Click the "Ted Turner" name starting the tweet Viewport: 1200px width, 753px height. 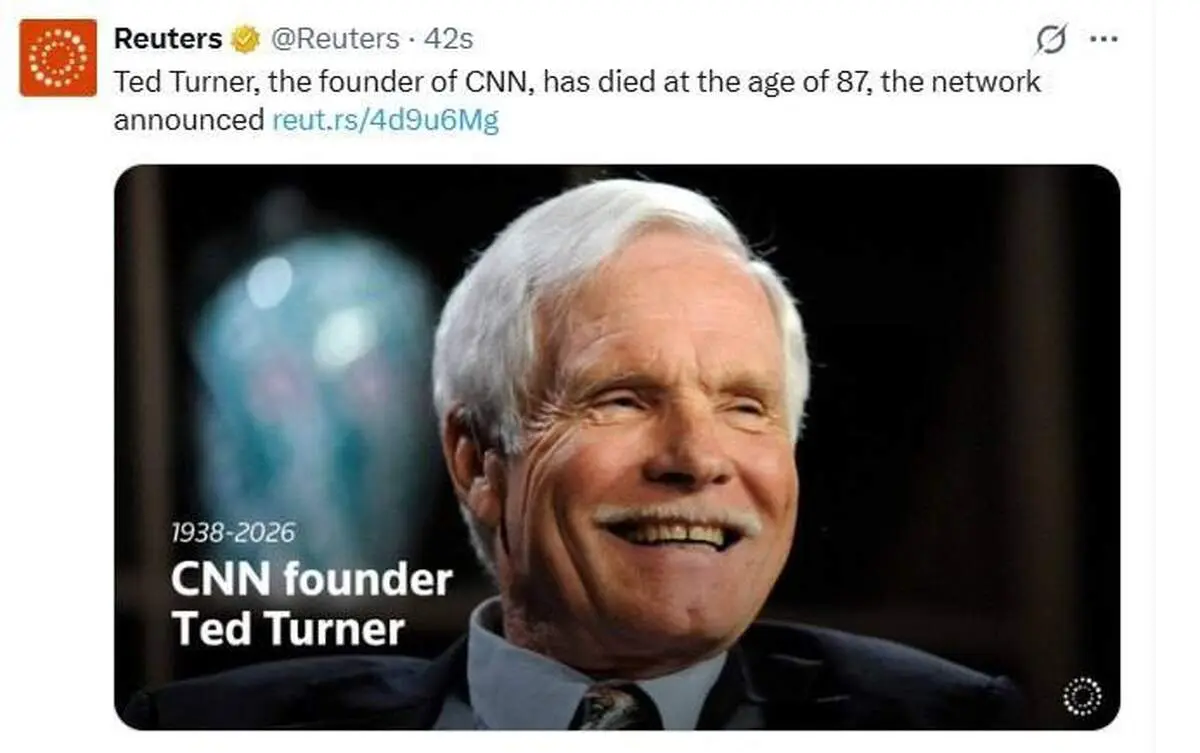175,81
